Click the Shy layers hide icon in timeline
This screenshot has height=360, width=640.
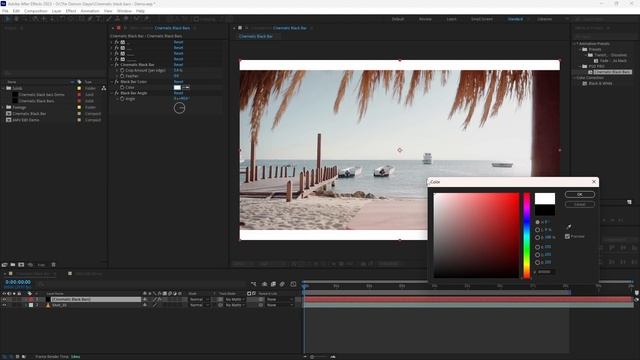pyautogui.click(x=264, y=284)
